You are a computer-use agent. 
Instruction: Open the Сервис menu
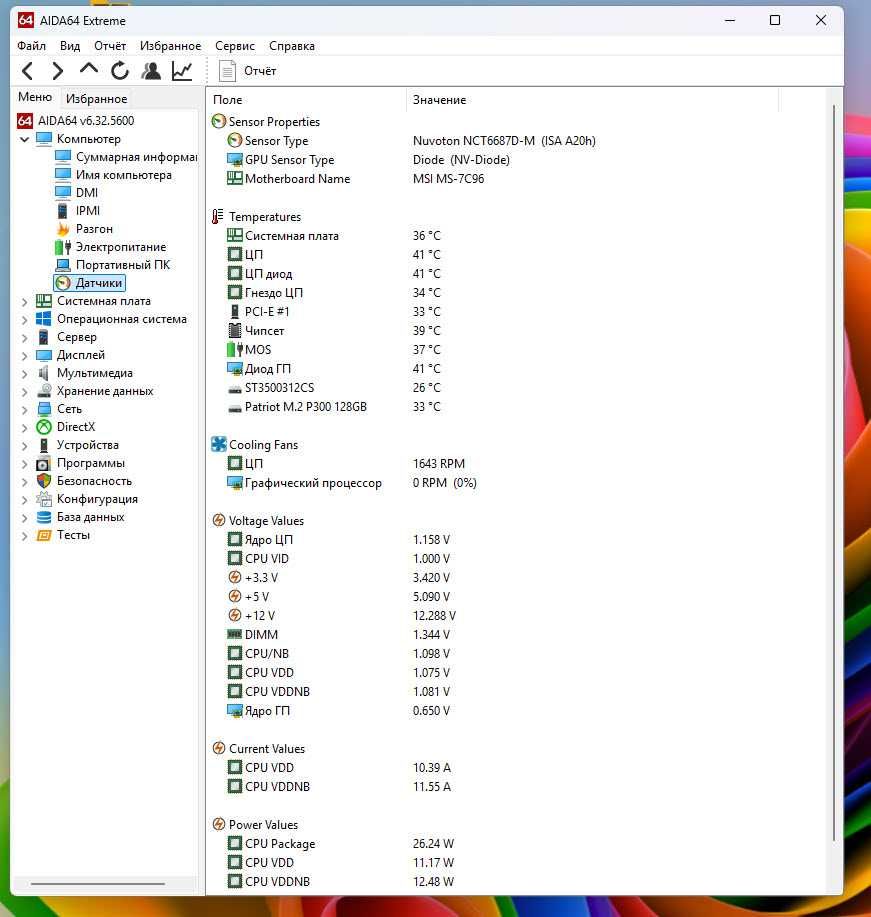click(235, 46)
